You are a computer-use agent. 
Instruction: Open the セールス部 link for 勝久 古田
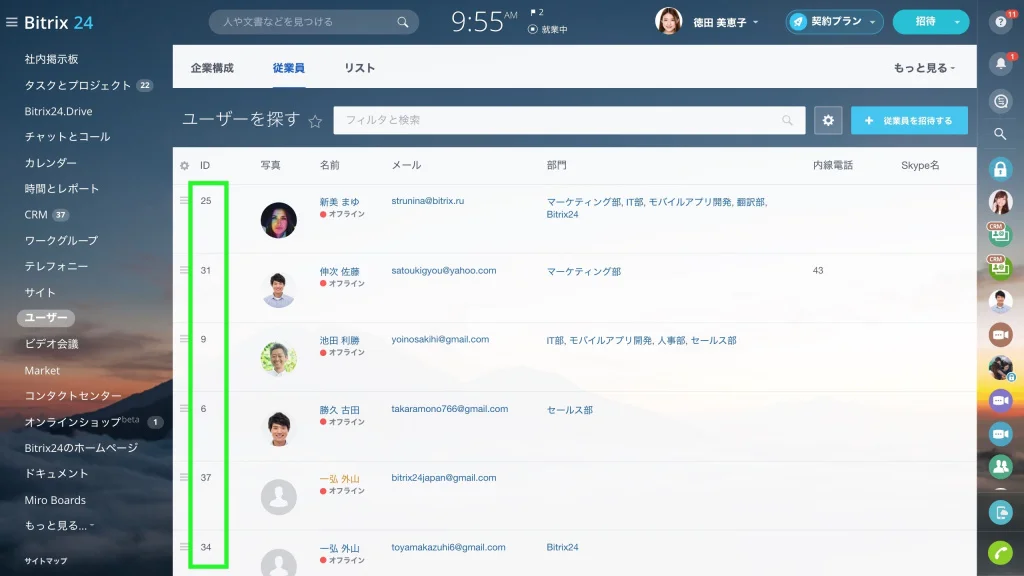[569, 410]
